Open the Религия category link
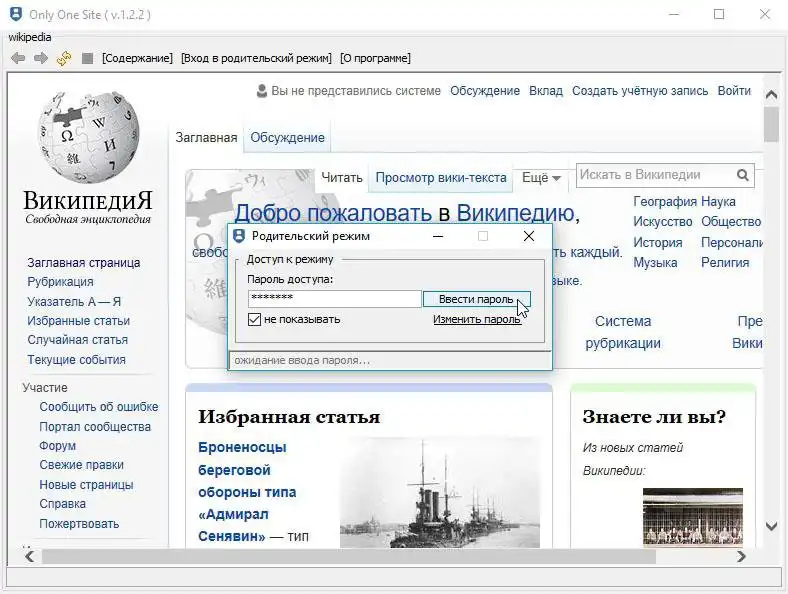 tap(725, 263)
